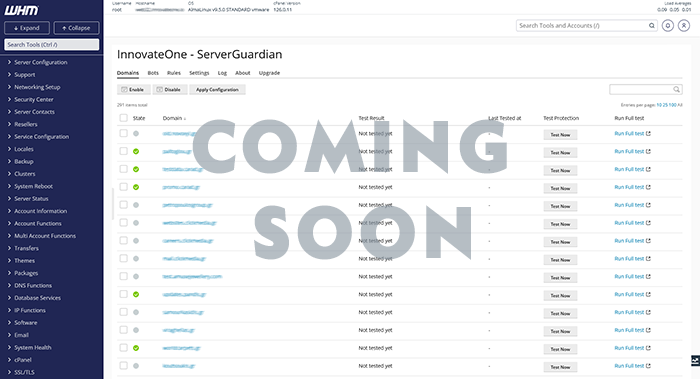Click the WHM logo
Image resolution: width=700 pixels, height=379 pixels.
tap(21, 10)
